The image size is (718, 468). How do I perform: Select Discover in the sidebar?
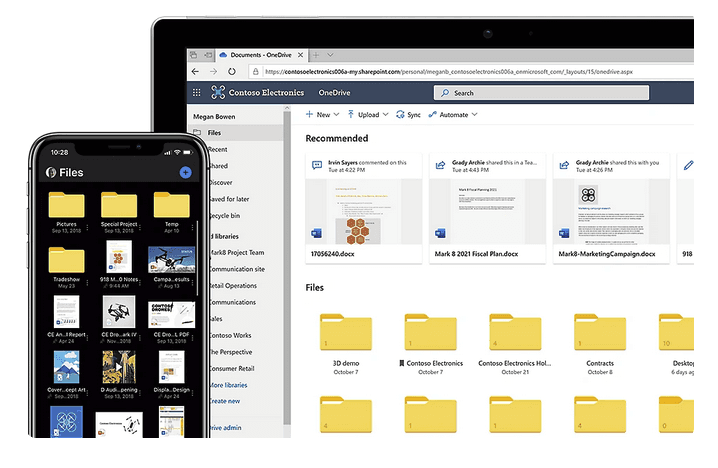(221, 182)
